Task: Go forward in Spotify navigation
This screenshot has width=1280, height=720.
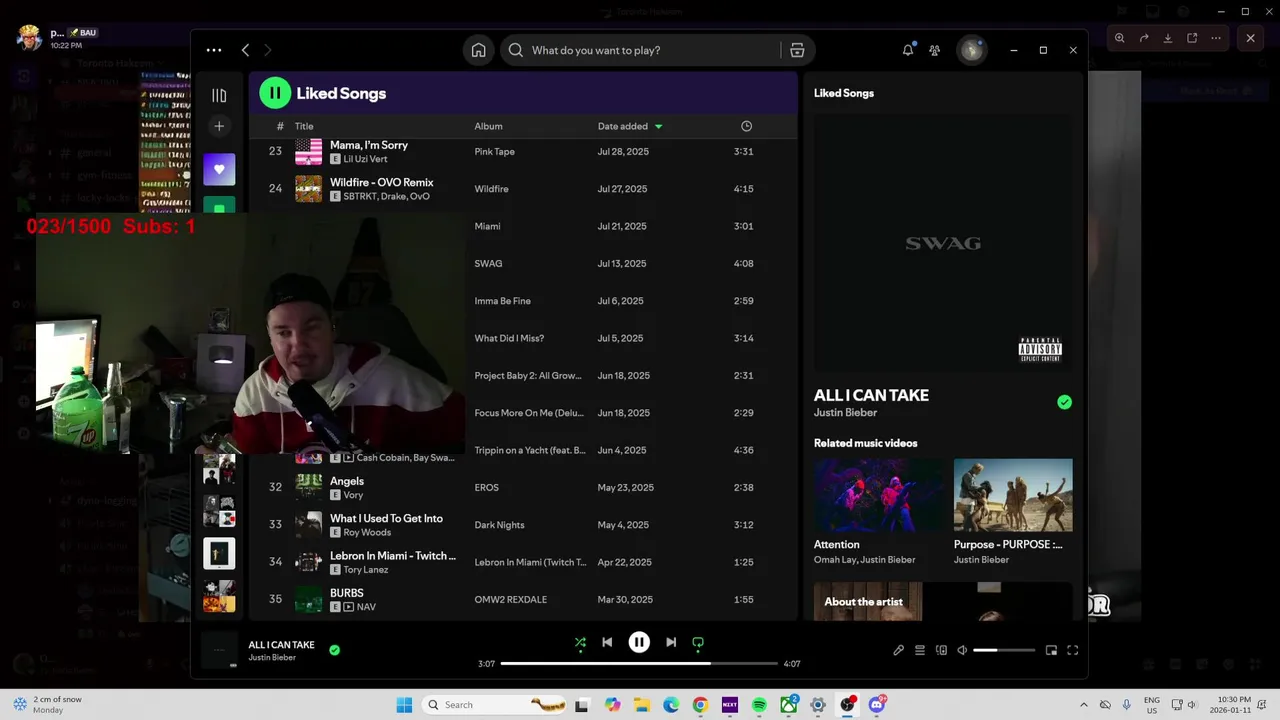Action: (267, 50)
